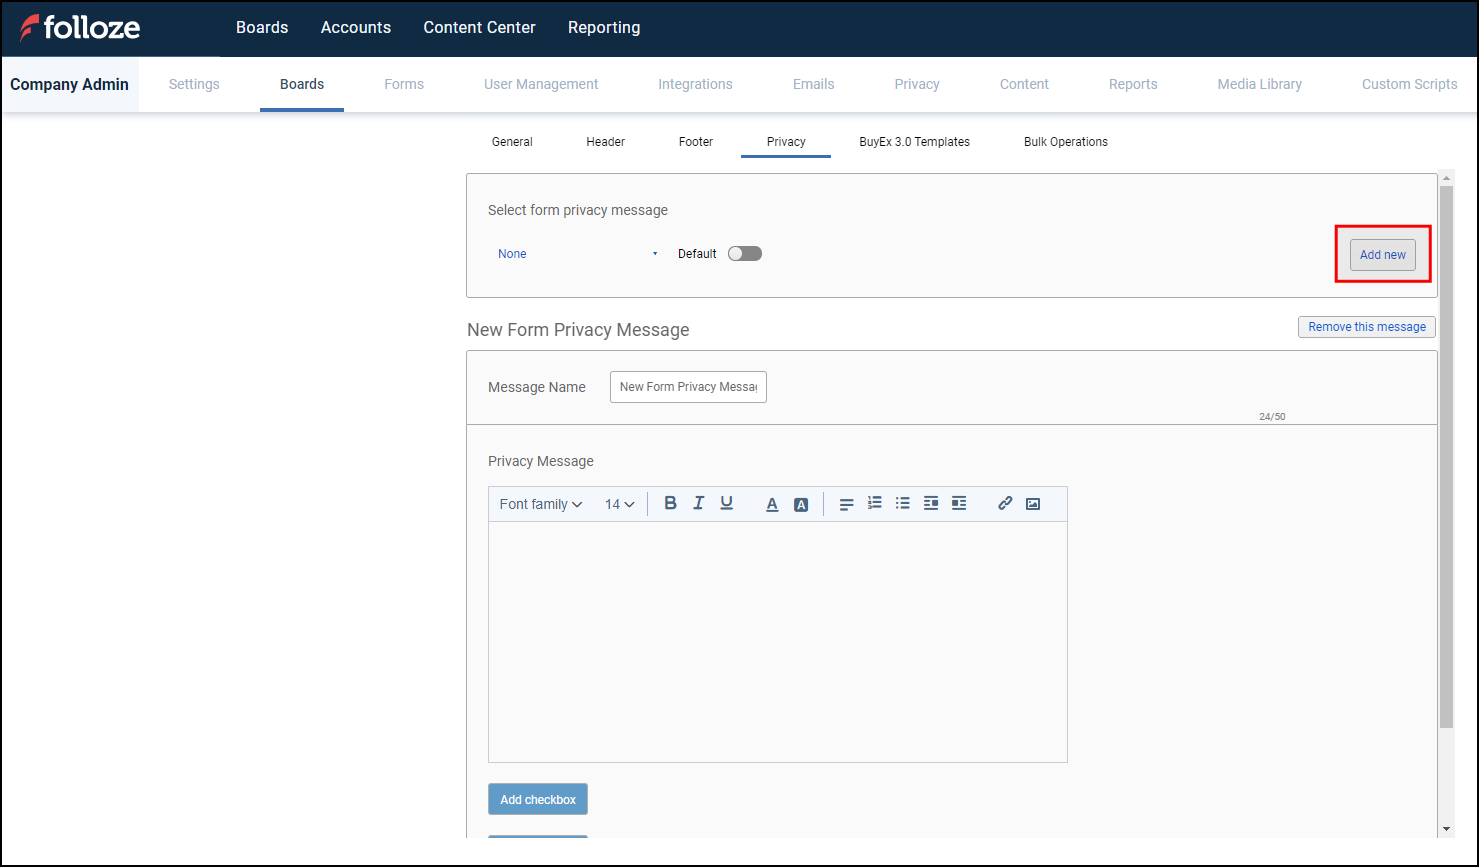
Task: Open the Font family dropdown
Action: (540, 503)
